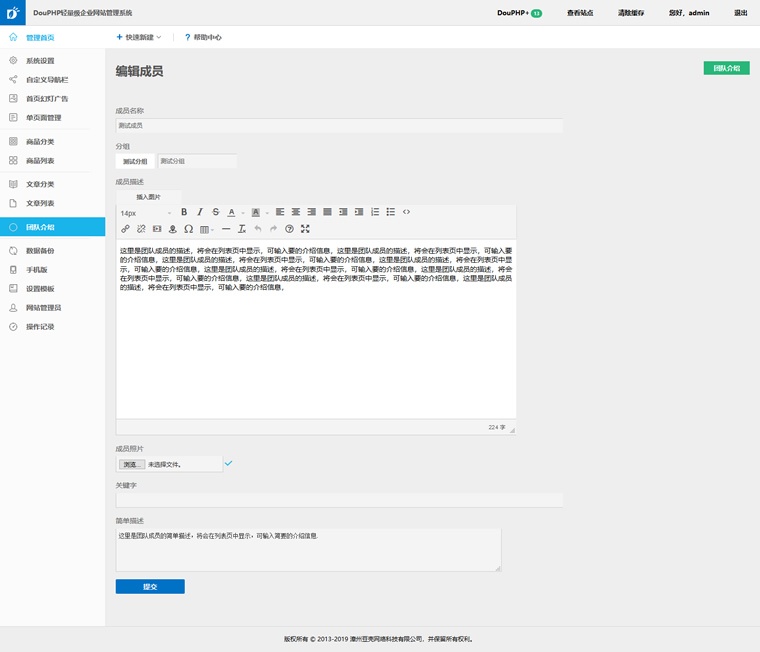The image size is (760, 652).
Task: Apply strikethrough to text
Action: pos(216,212)
